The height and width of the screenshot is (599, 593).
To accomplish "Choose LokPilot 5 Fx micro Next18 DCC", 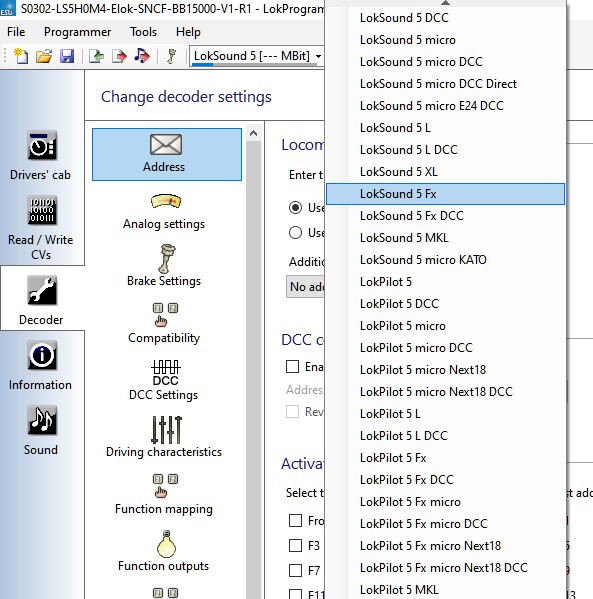I will click(x=445, y=568).
